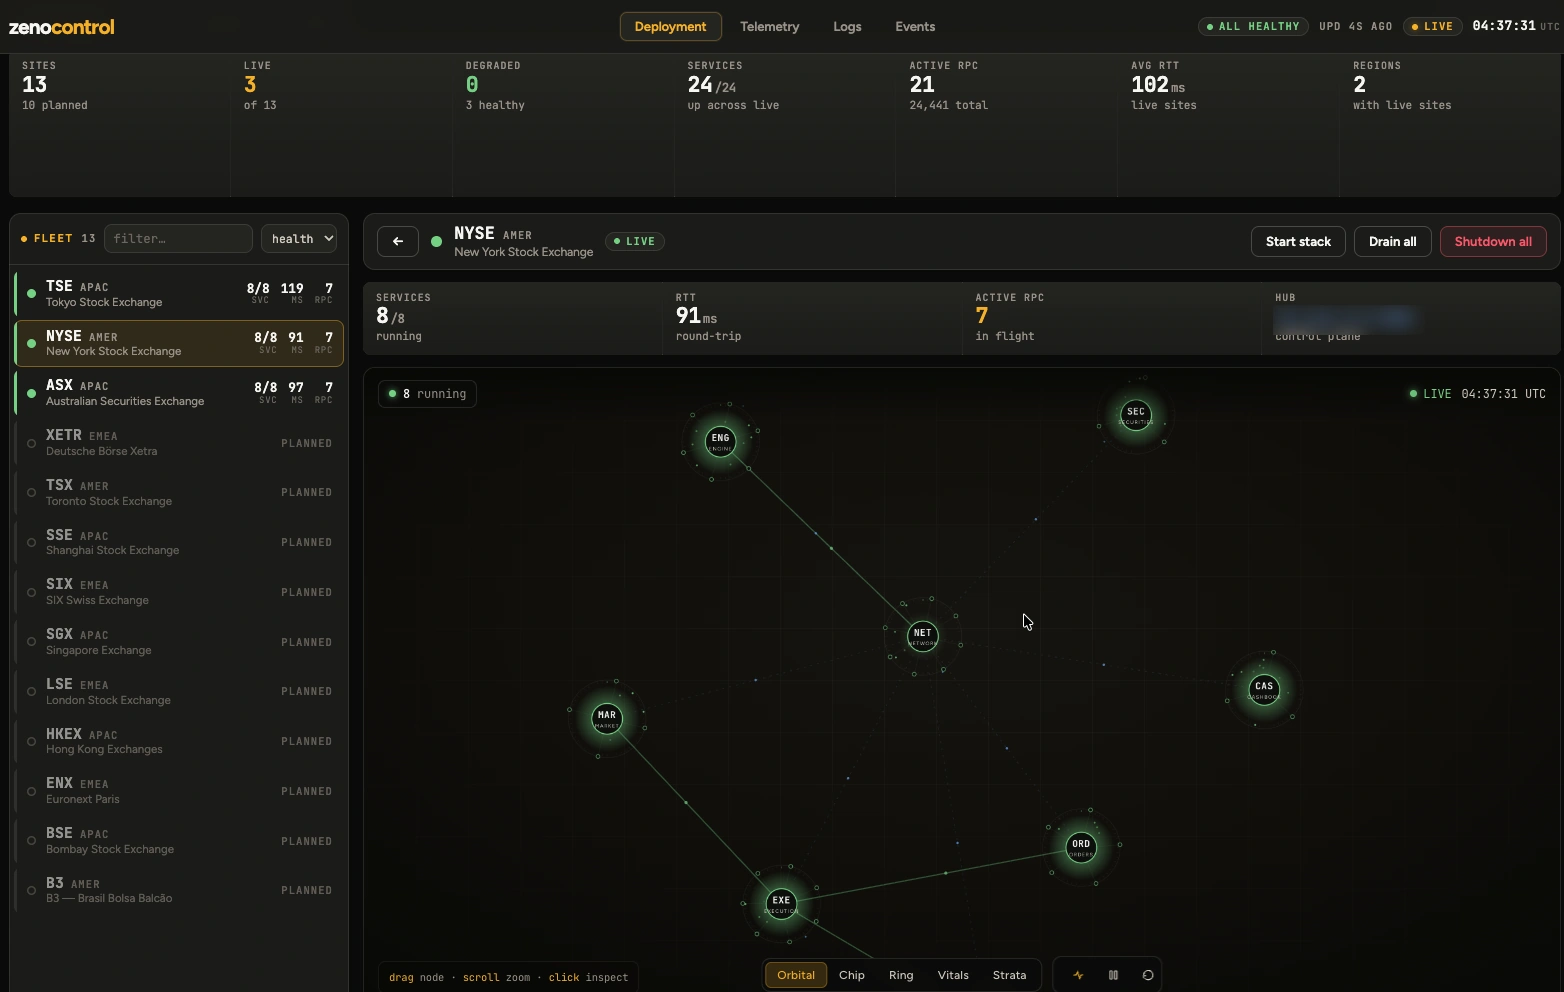Click the REGIONS 2 summary card
1564x992 pixels.
1451,125
